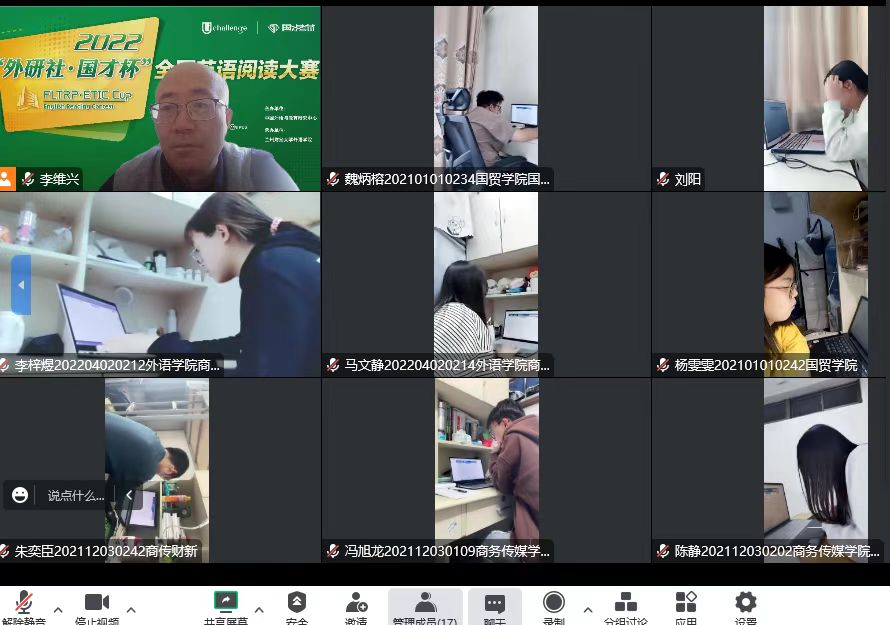
Task: Unmute the microphone in the bottom toolbar
Action: [x=24, y=603]
